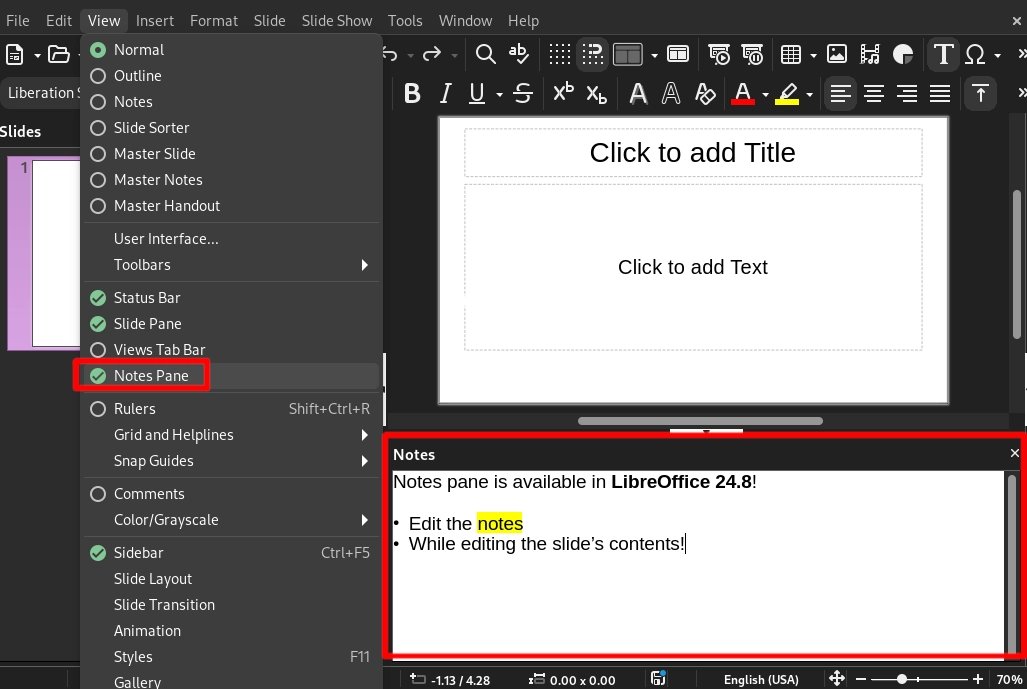Choose Slide Transition from the View menu
Screen dimensions: 1027x689
click(x=163, y=604)
